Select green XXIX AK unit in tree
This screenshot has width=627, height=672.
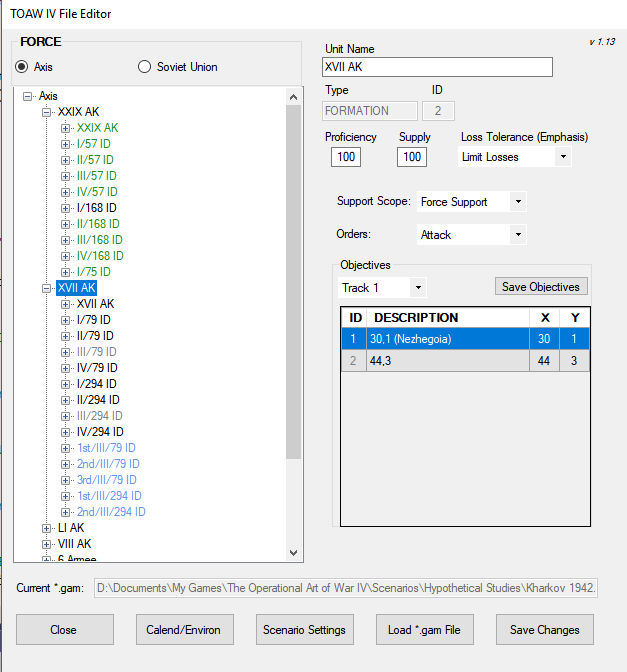click(97, 128)
